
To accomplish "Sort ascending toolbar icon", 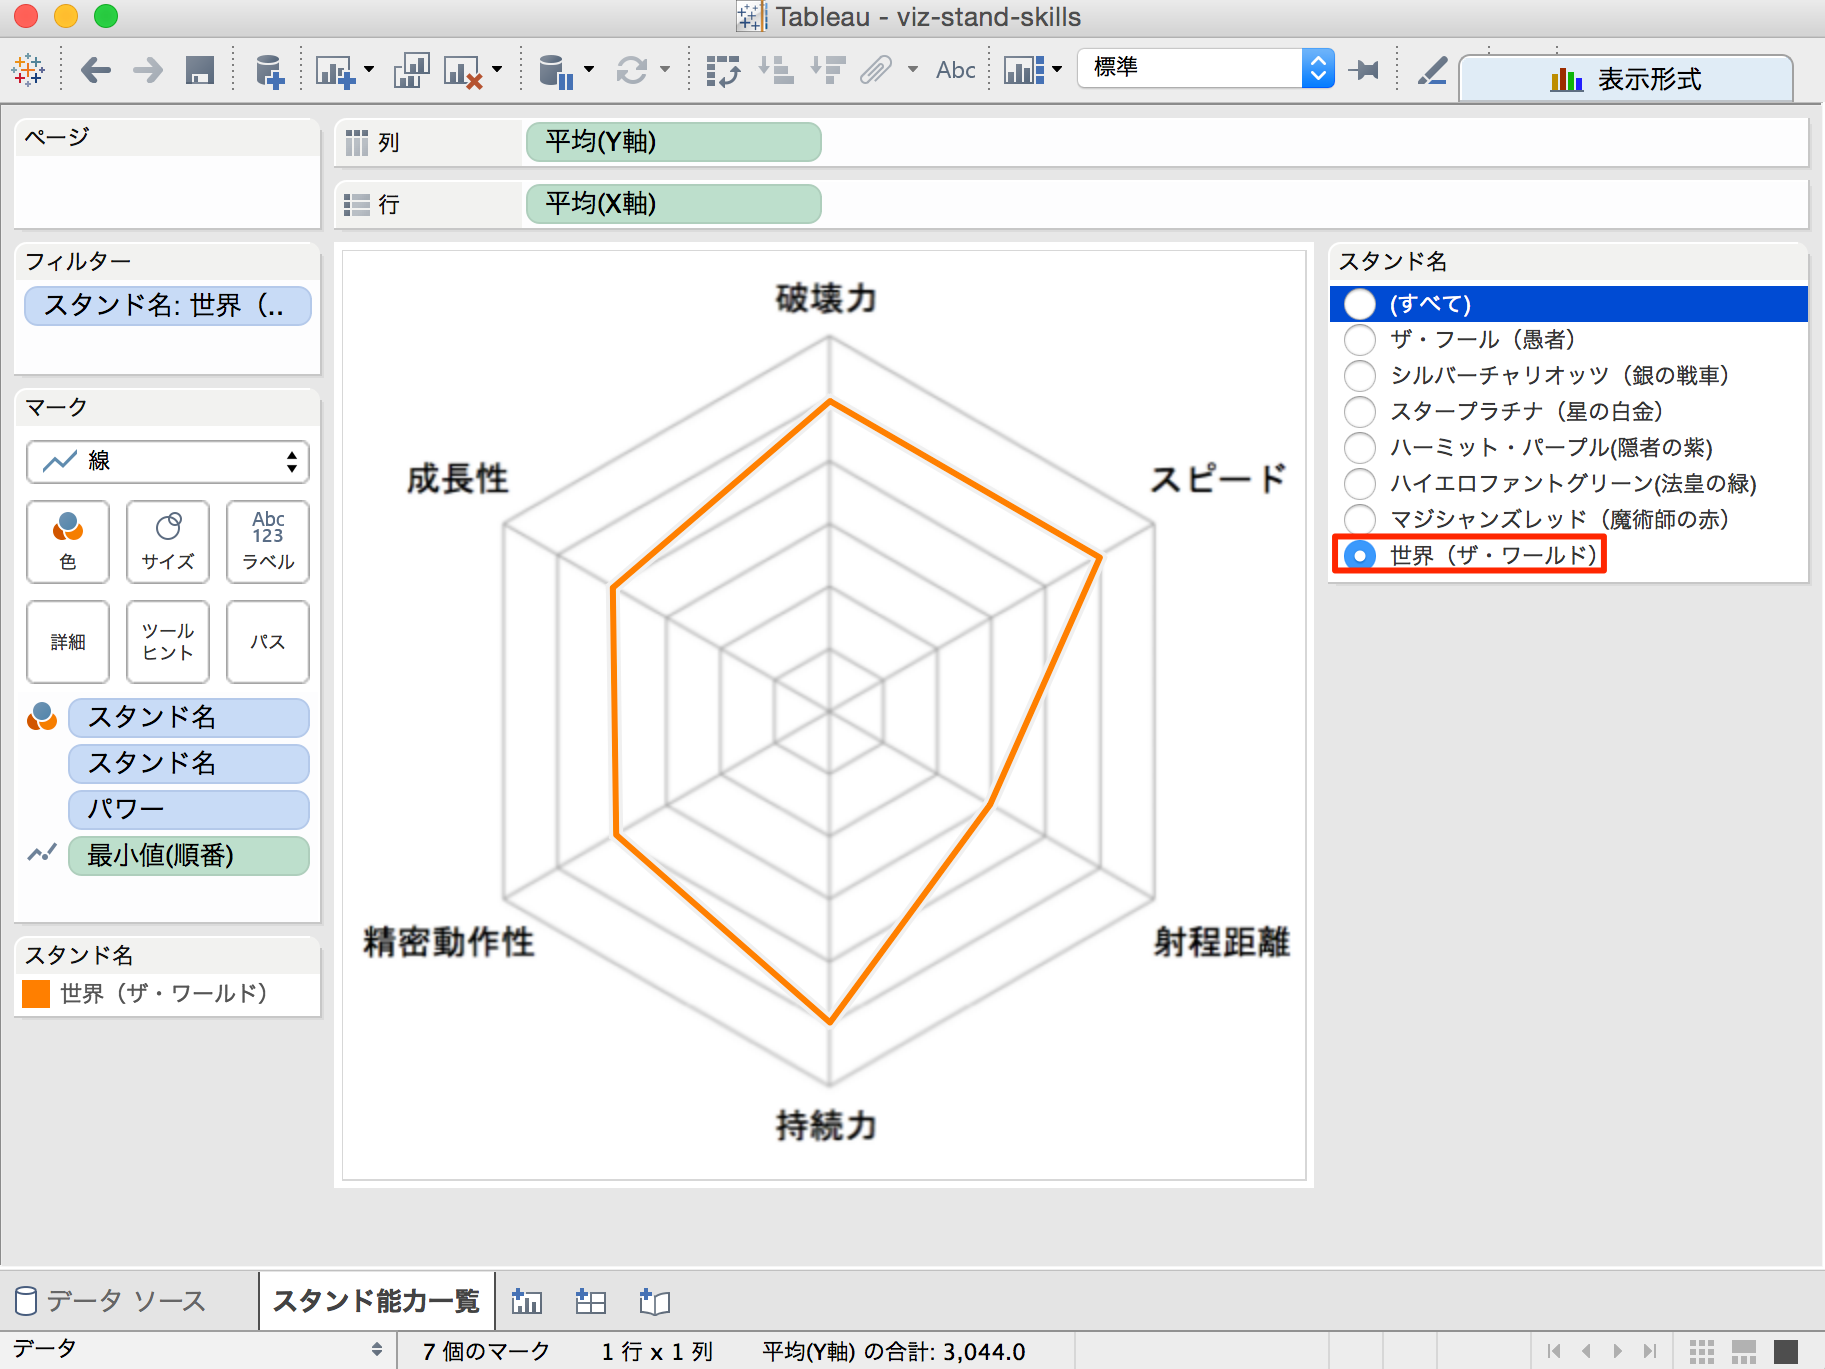I will tap(775, 70).
